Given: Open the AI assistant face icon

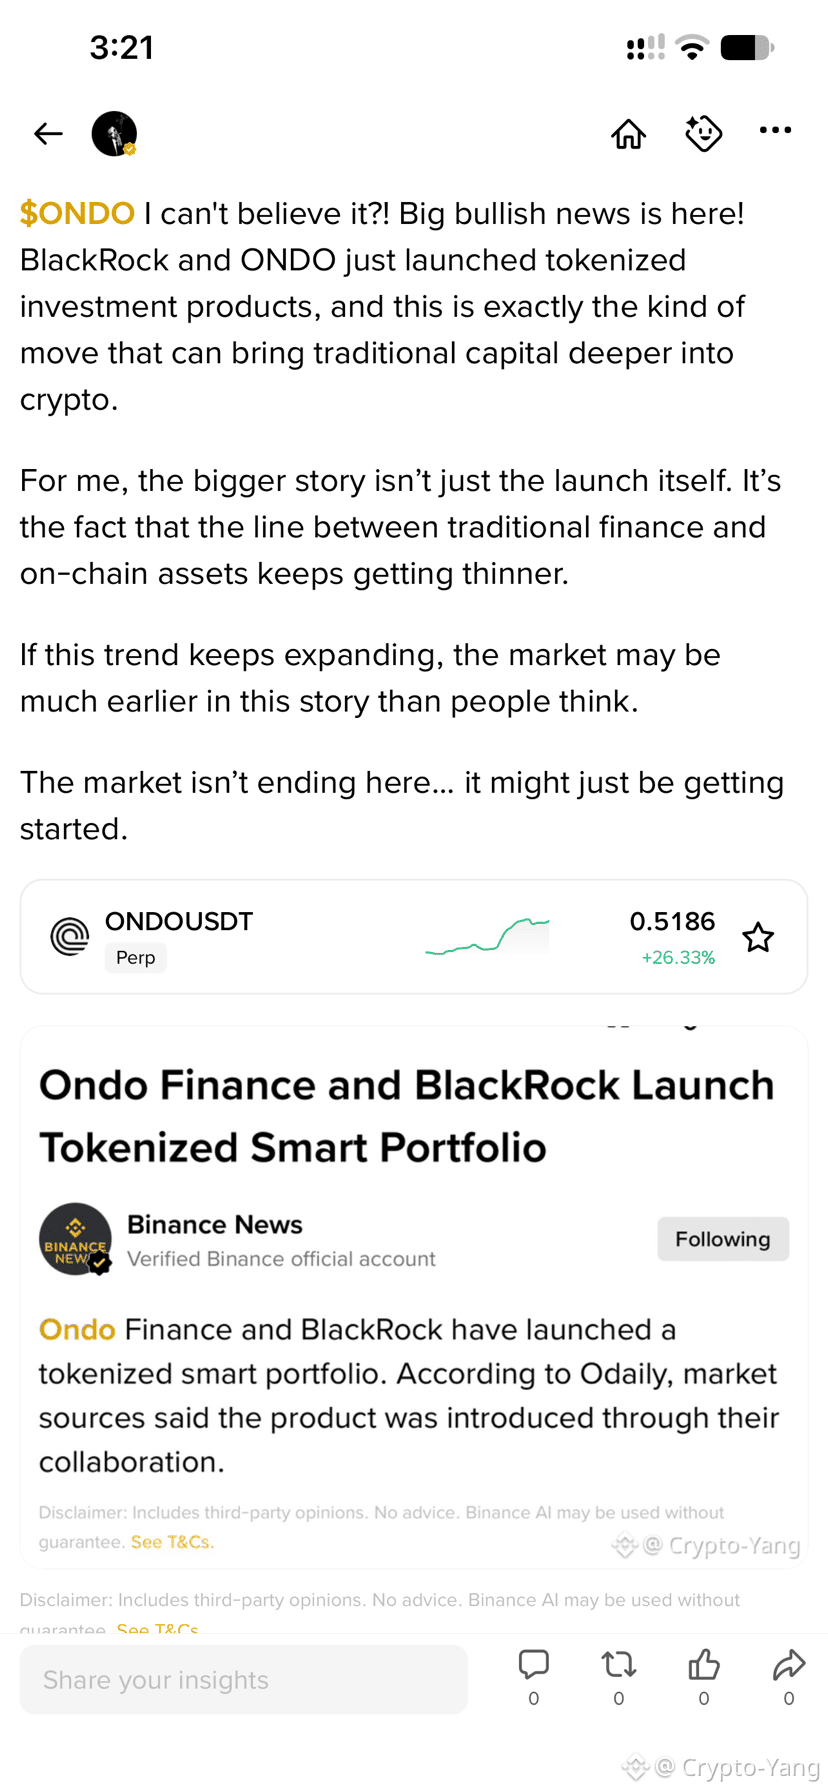Looking at the screenshot, I should tap(703, 133).
